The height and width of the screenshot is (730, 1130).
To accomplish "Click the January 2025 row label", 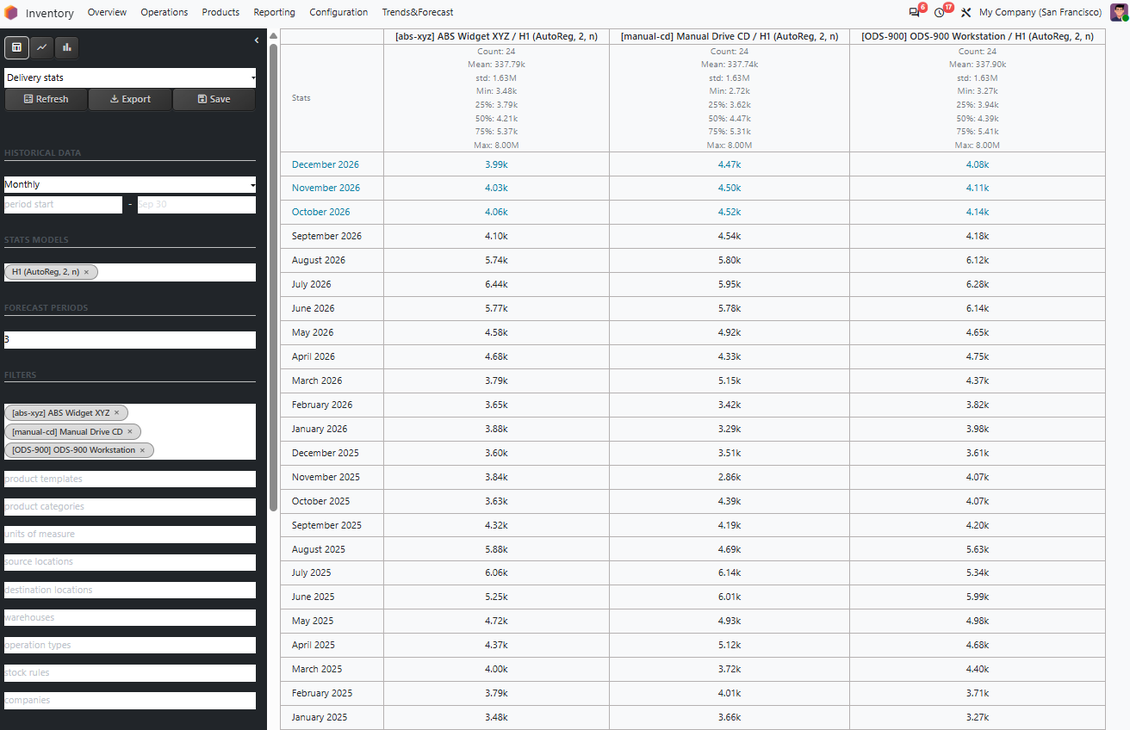I will pyautogui.click(x=319, y=718).
